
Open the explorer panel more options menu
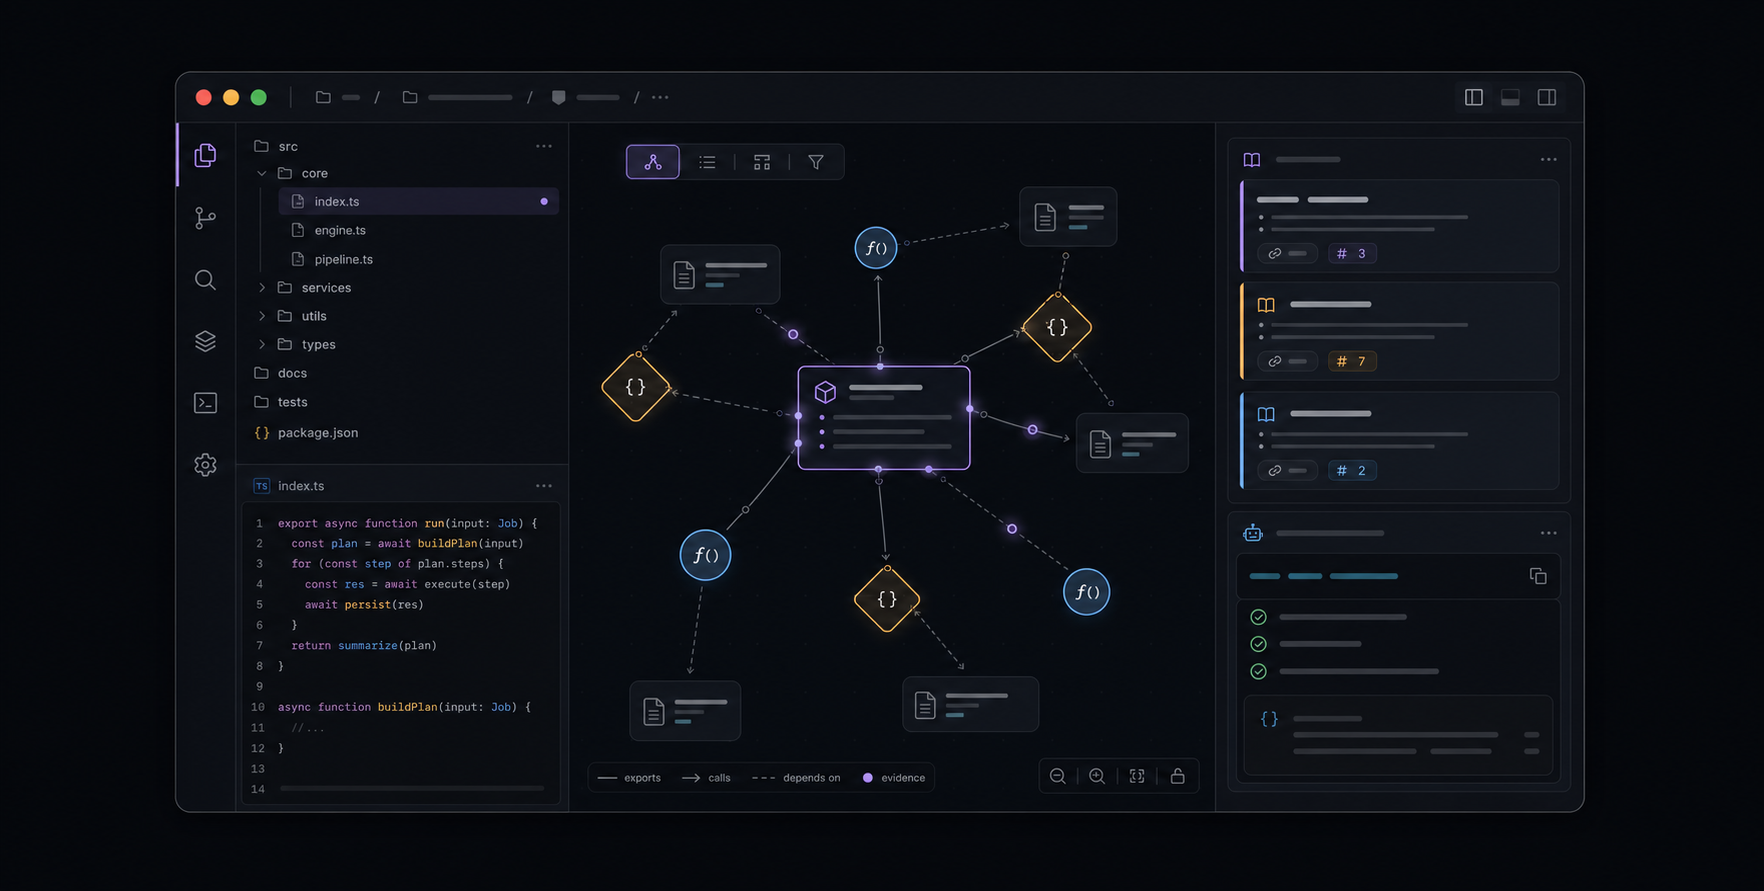tap(544, 146)
